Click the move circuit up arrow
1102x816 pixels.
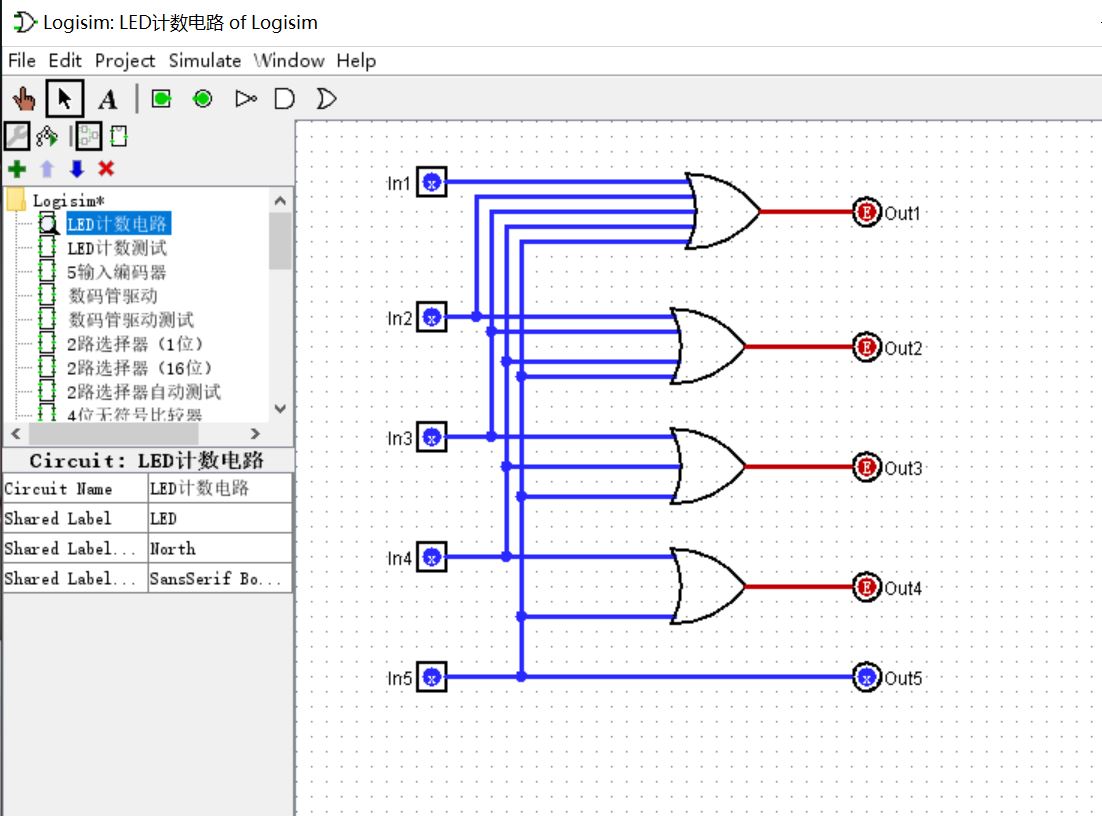(x=47, y=168)
